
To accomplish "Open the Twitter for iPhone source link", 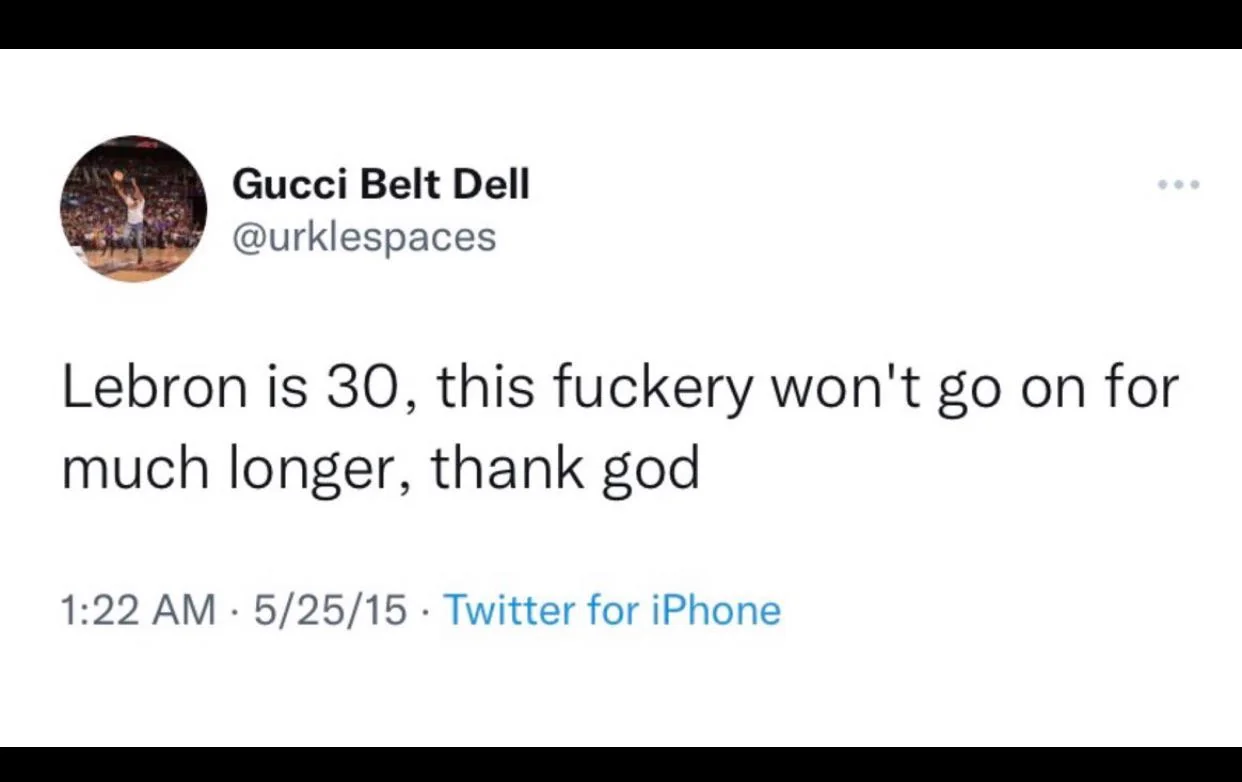I will point(611,609).
